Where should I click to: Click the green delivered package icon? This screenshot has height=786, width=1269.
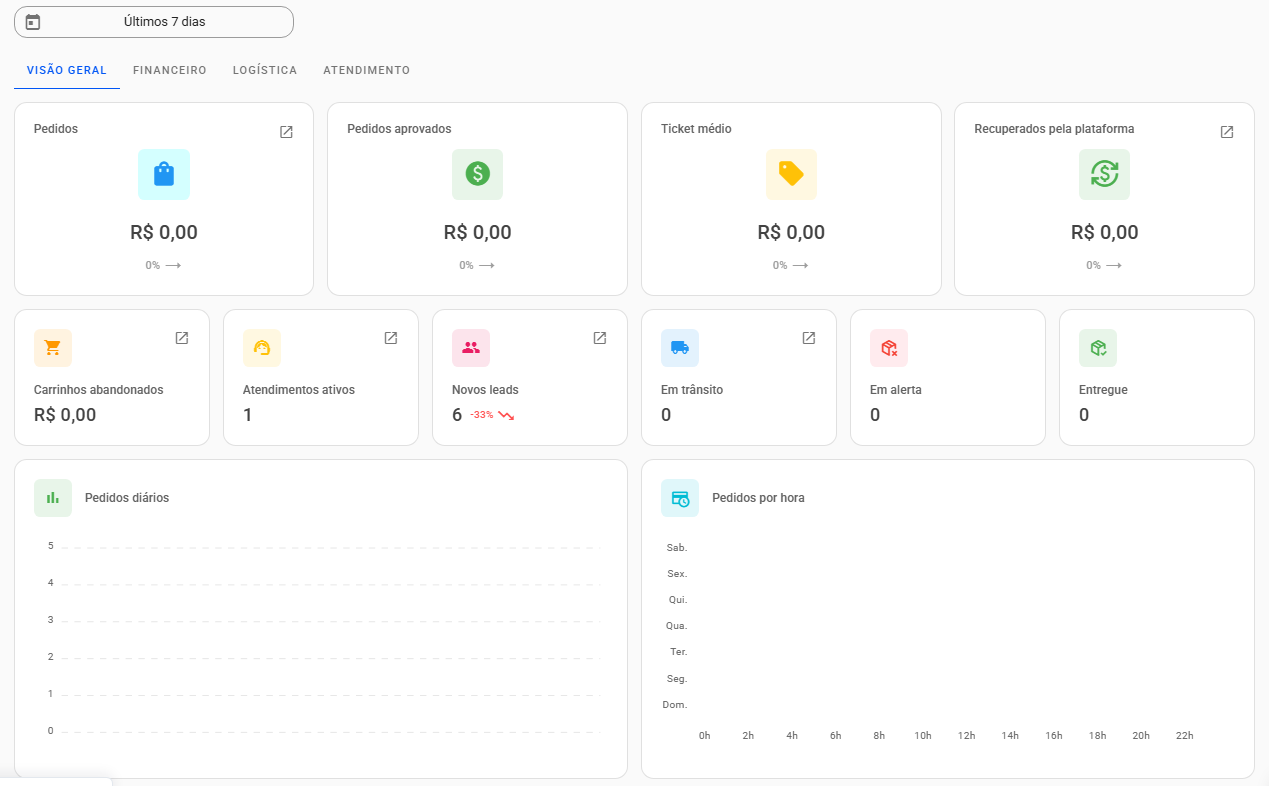[x=1098, y=348]
